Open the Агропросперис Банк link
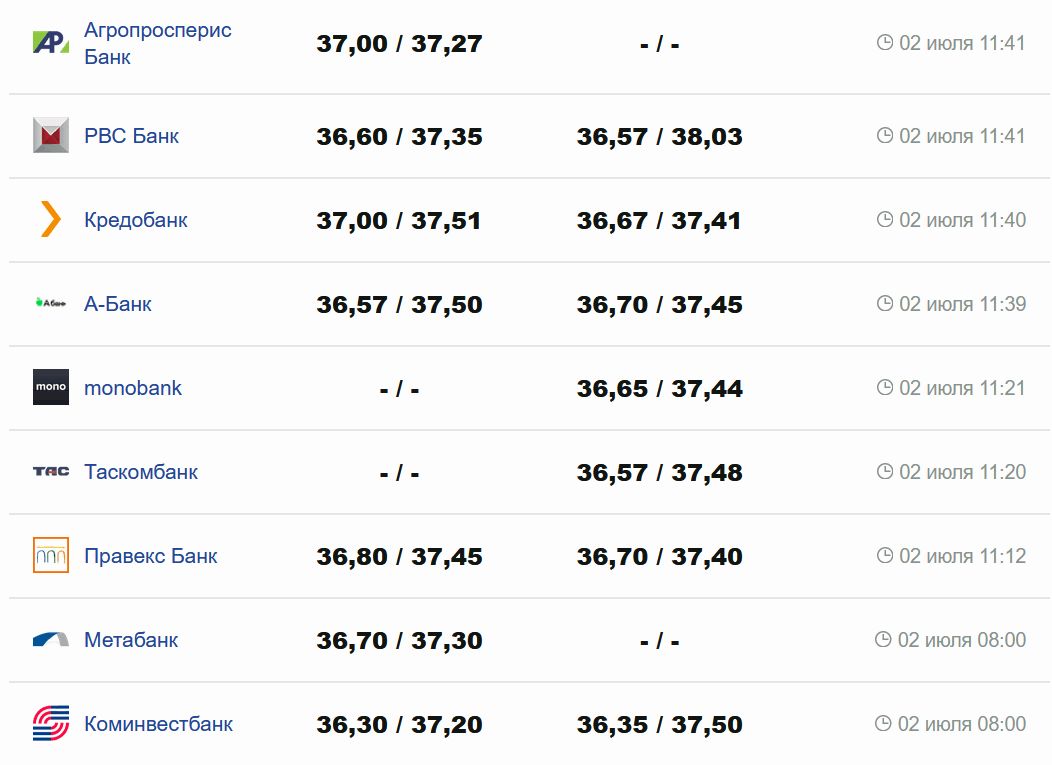Image resolution: width=1052 pixels, height=765 pixels. (x=157, y=43)
